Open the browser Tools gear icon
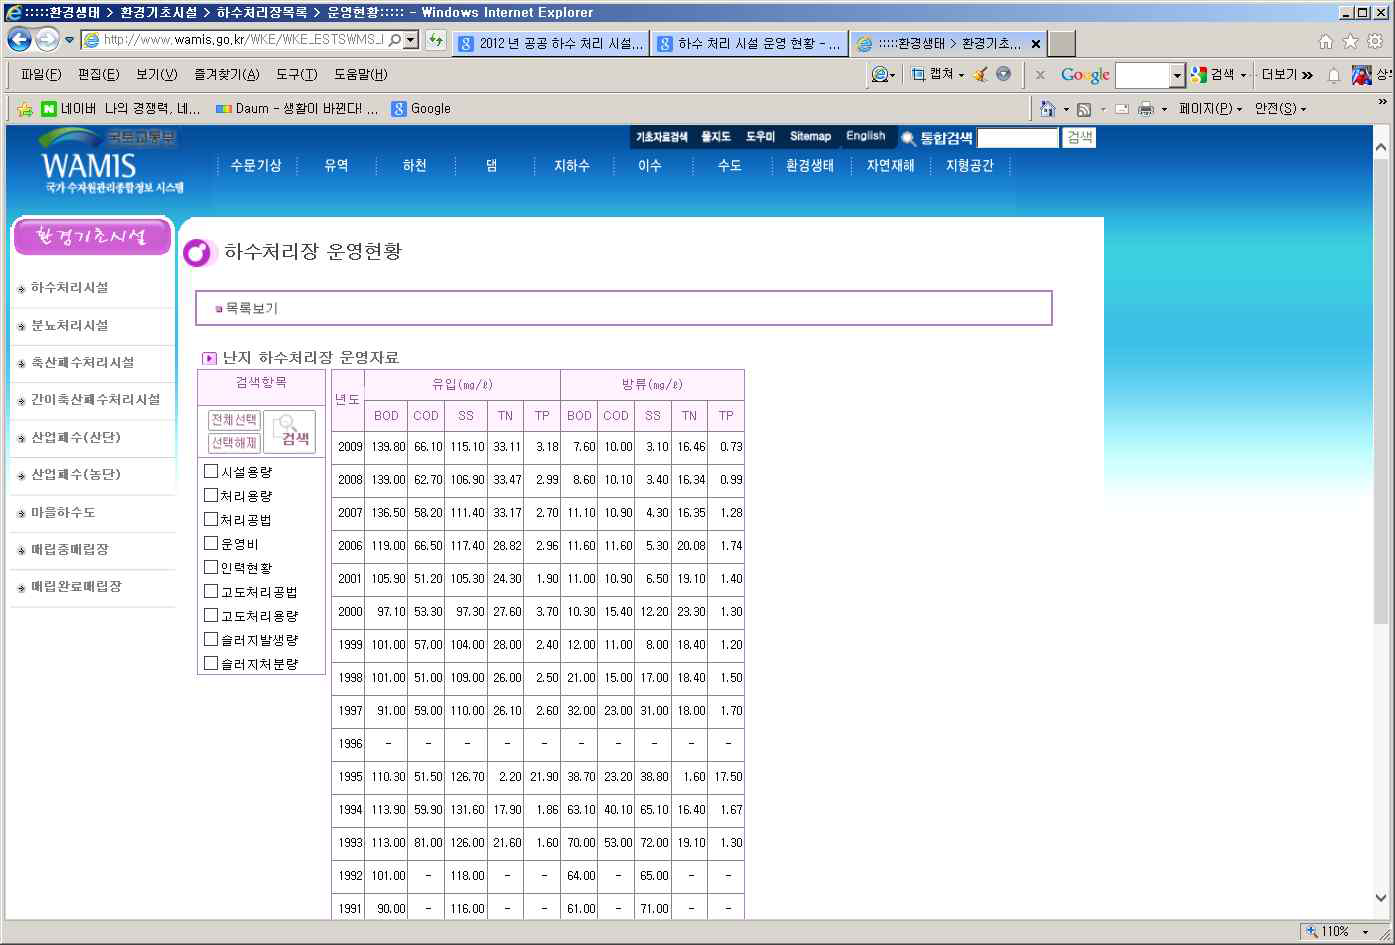Viewport: 1395px width, 945px height. pyautogui.click(x=1375, y=42)
